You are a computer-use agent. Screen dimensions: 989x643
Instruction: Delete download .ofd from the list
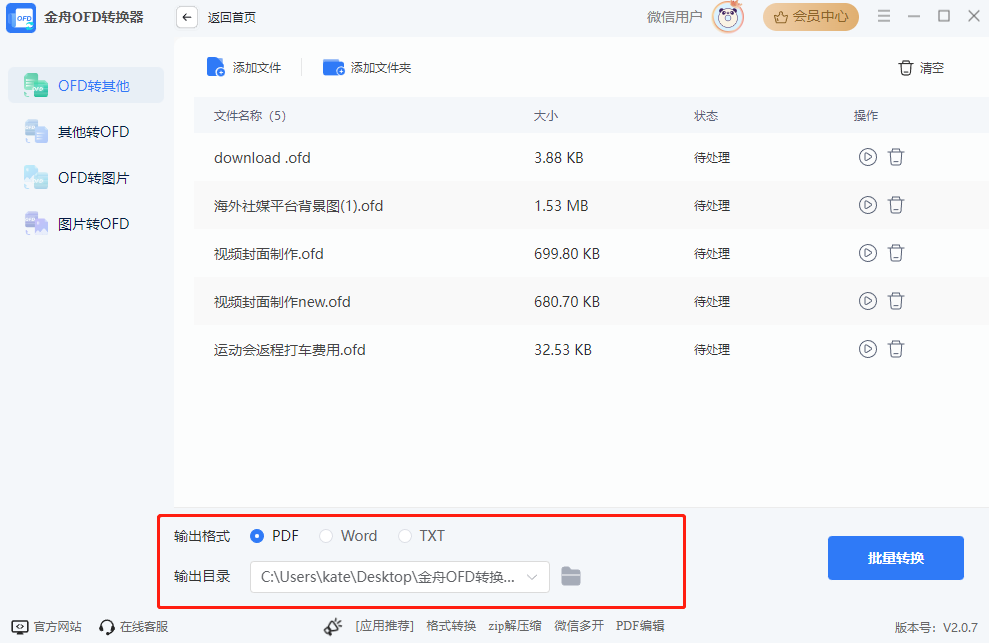pyautogui.click(x=896, y=157)
